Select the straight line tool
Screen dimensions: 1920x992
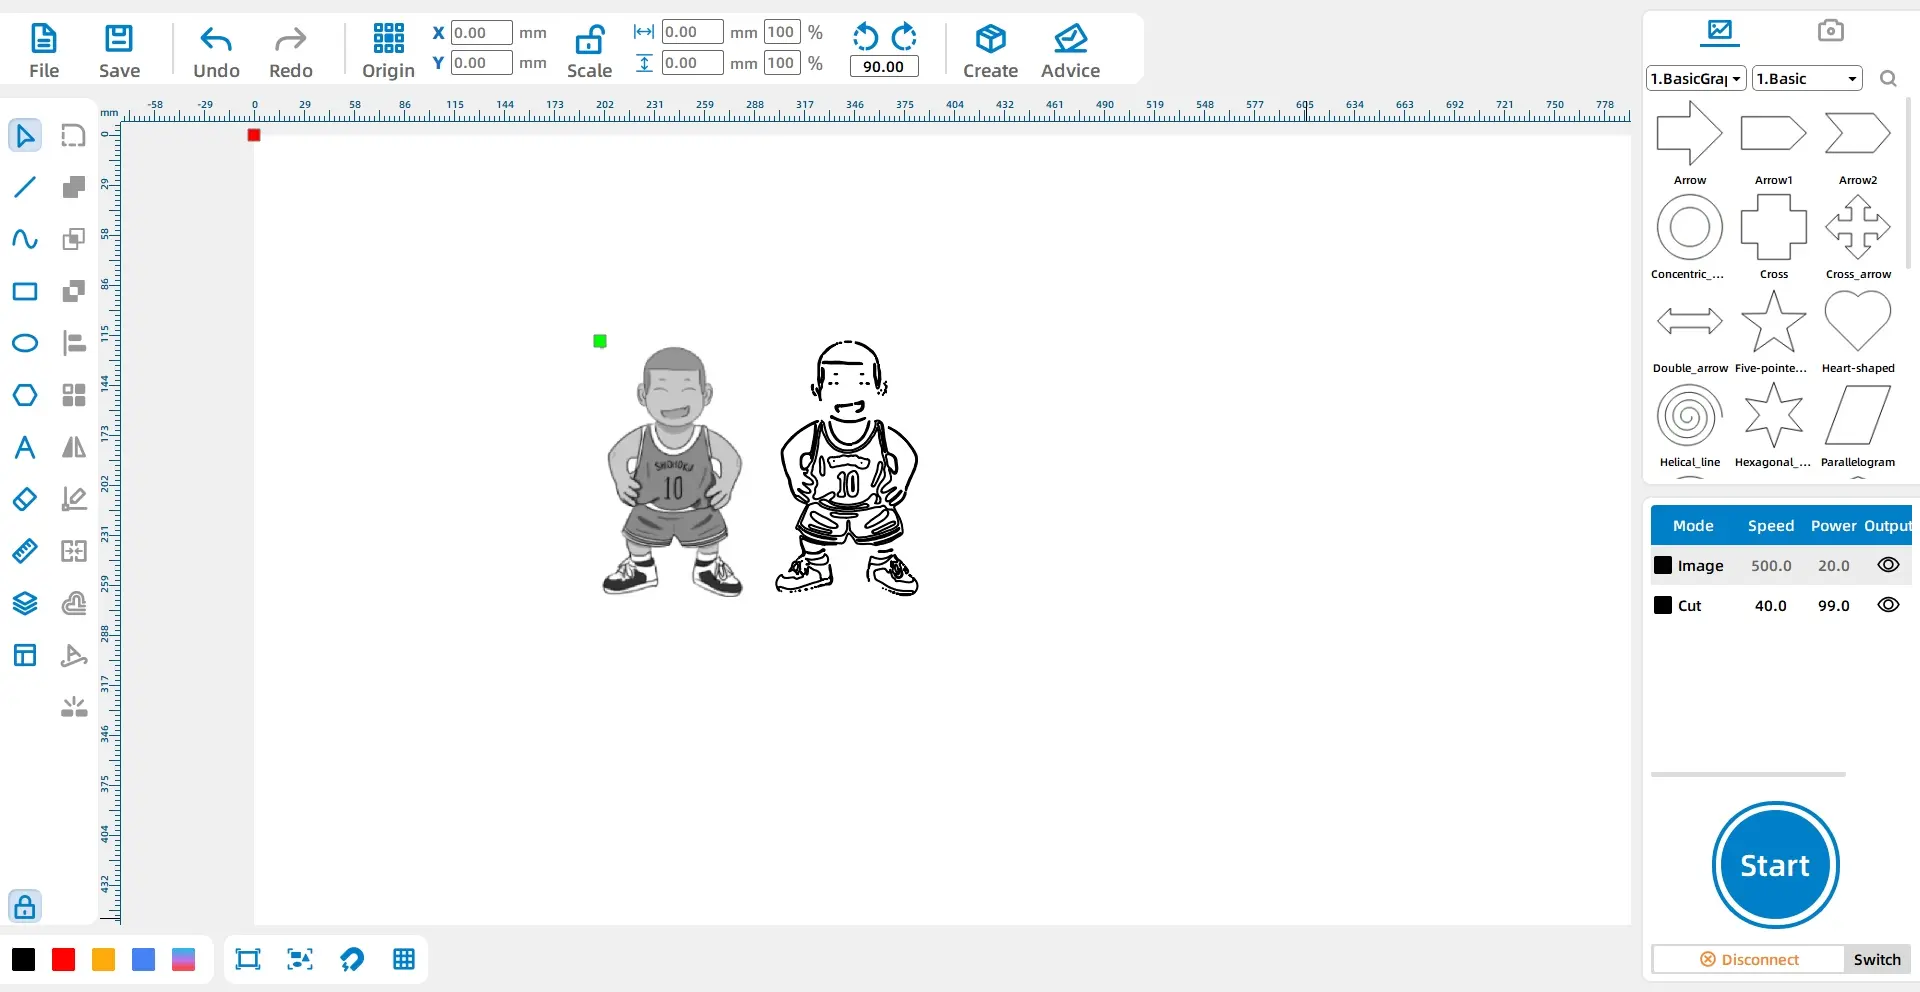pos(25,187)
